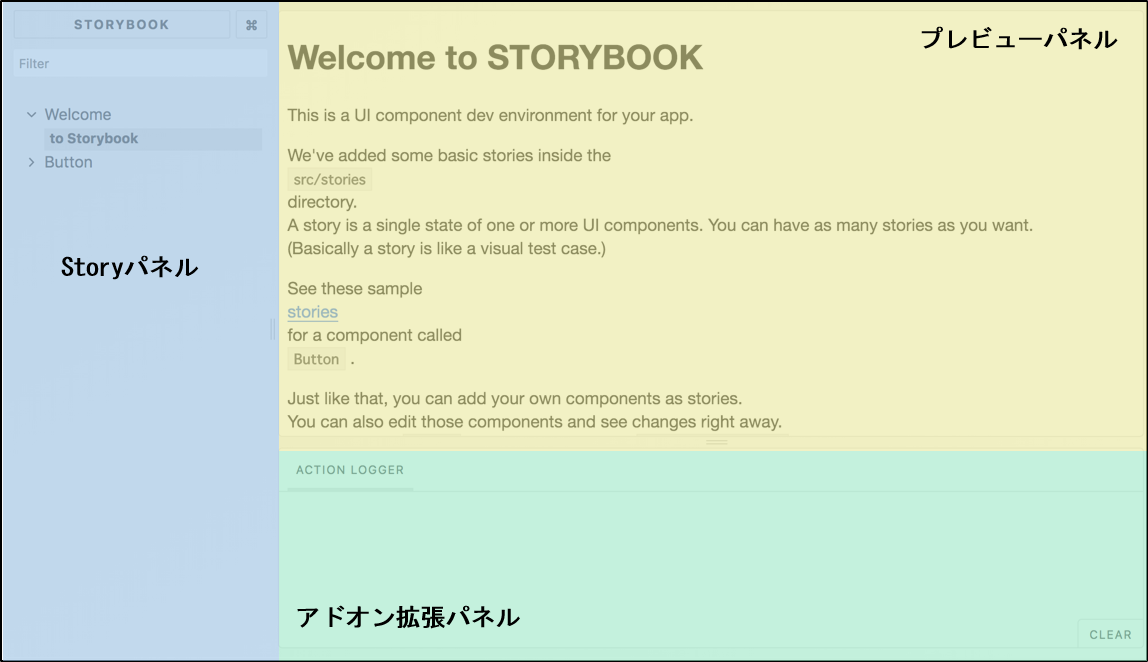Click the 'Welcome to STORYBOOK' heading
Viewport: 1148px width, 662px height.
tap(495, 58)
